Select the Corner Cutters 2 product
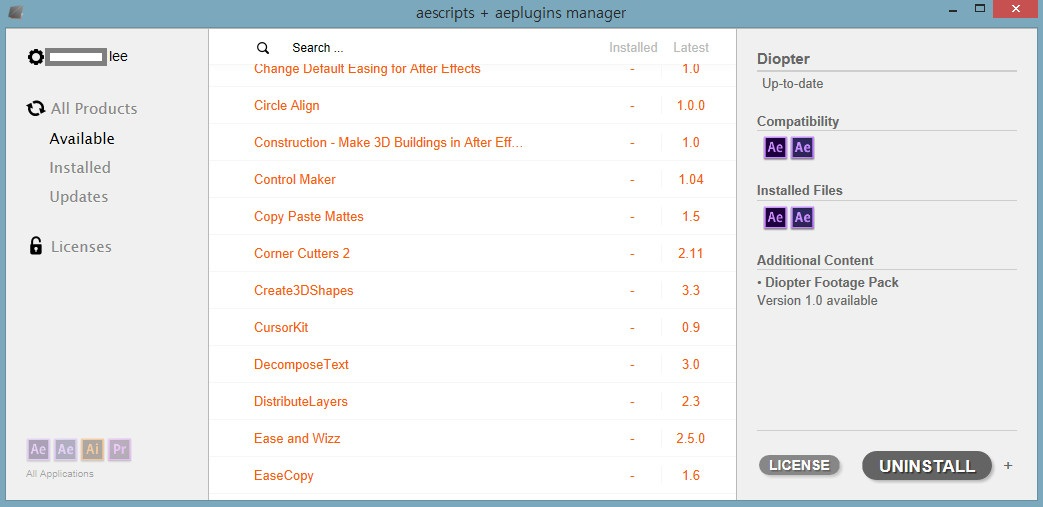1043x507 pixels. pyautogui.click(x=302, y=254)
